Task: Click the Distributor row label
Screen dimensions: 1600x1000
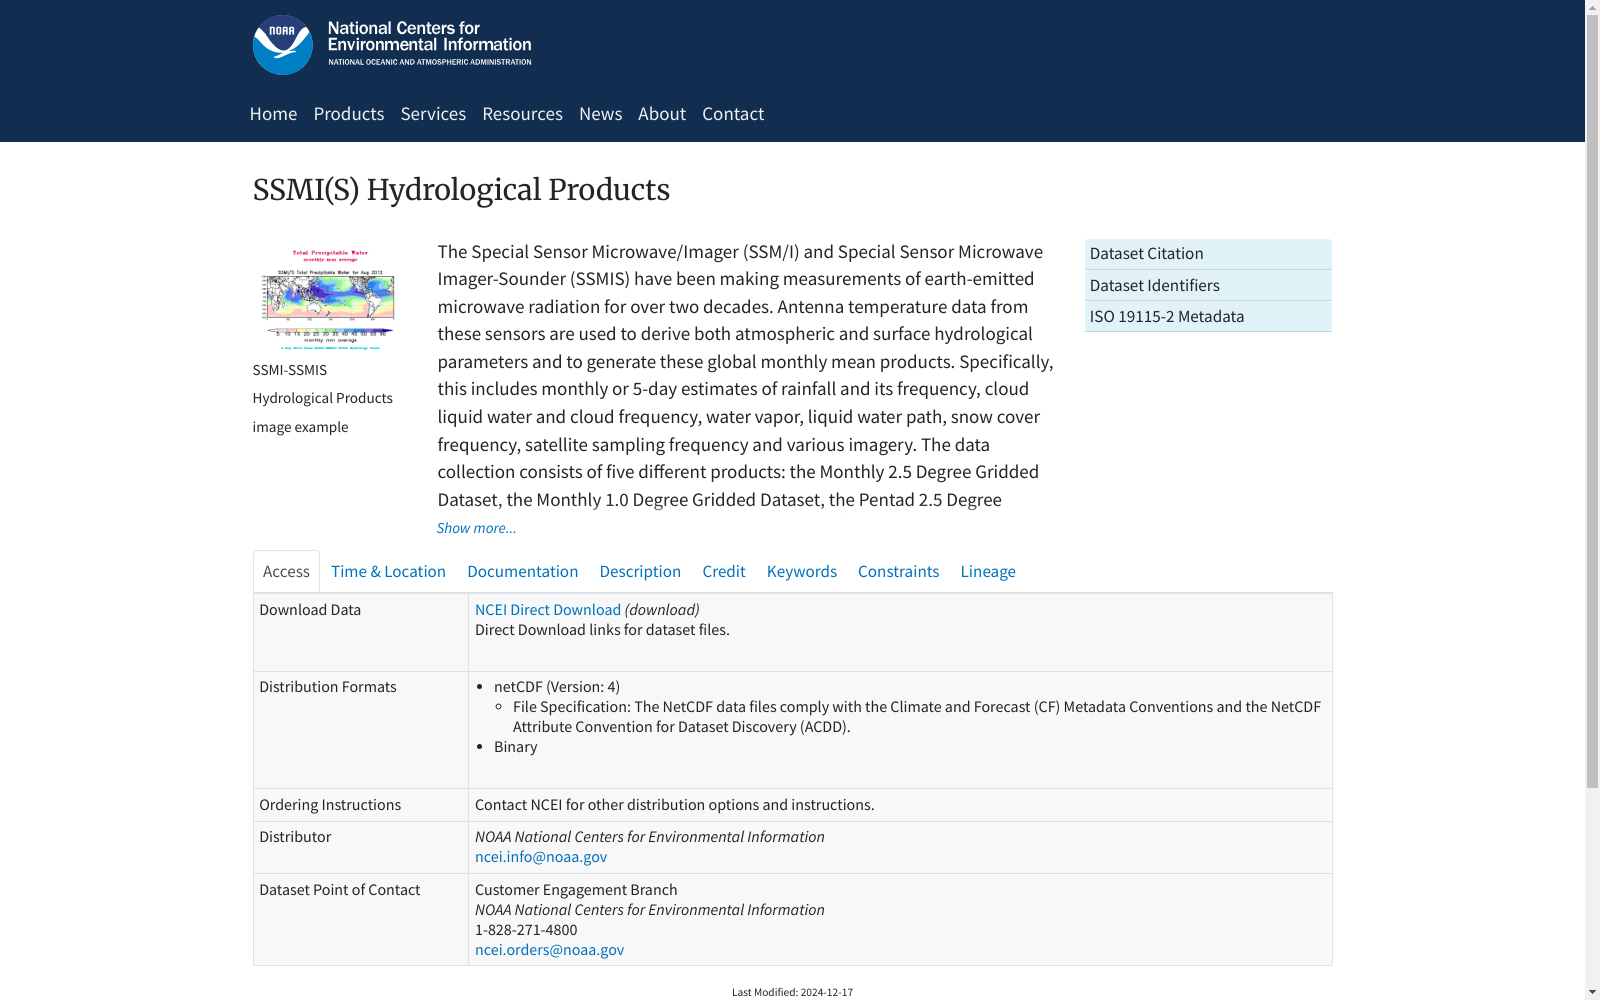Action: (295, 837)
